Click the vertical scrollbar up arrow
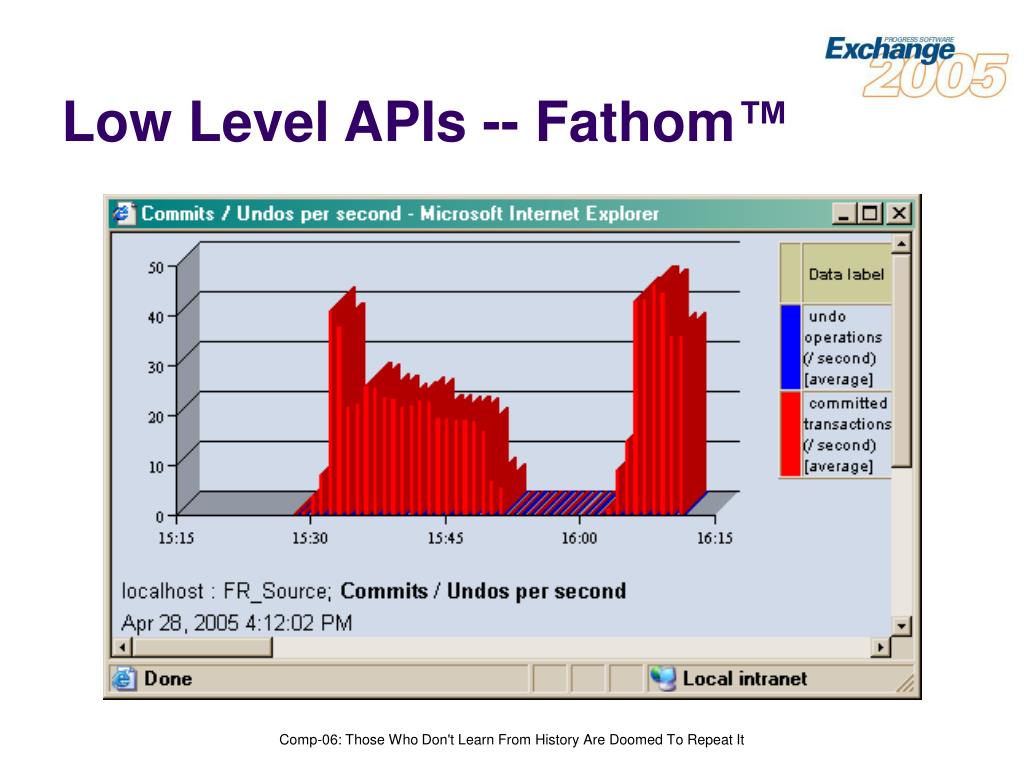 [x=901, y=244]
